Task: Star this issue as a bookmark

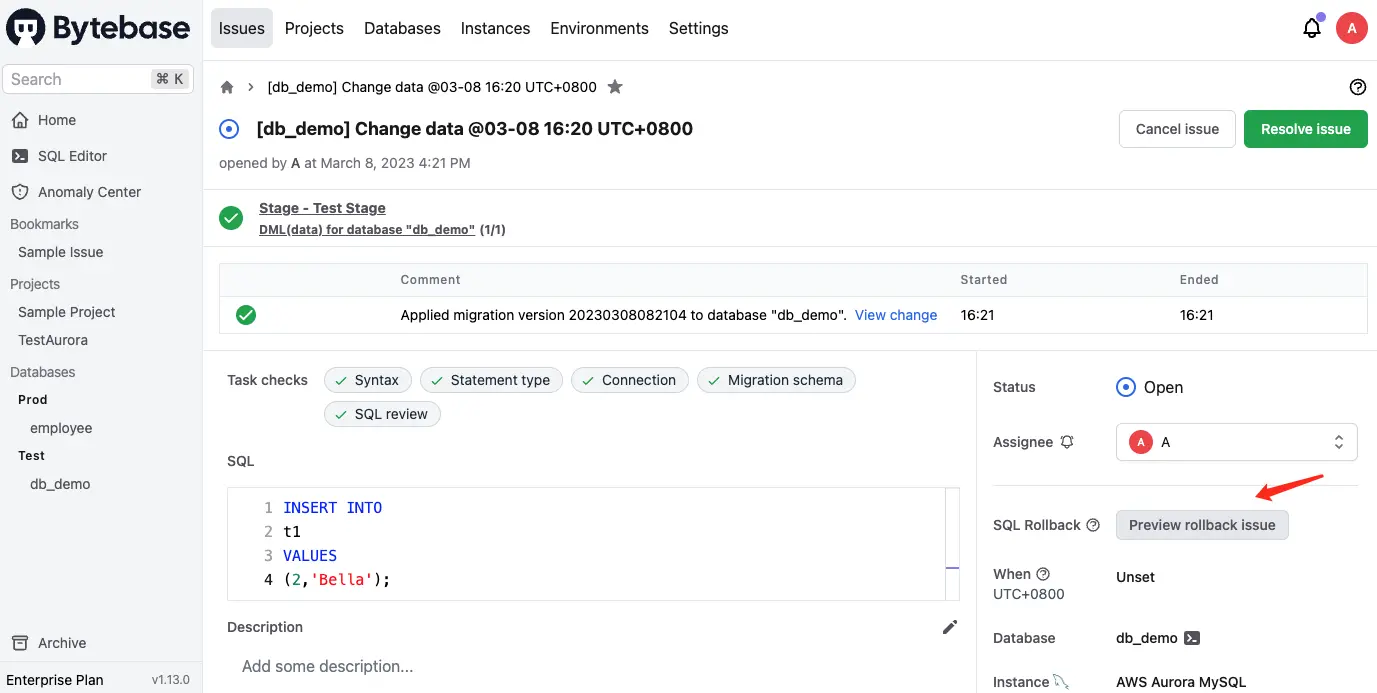Action: (x=615, y=87)
